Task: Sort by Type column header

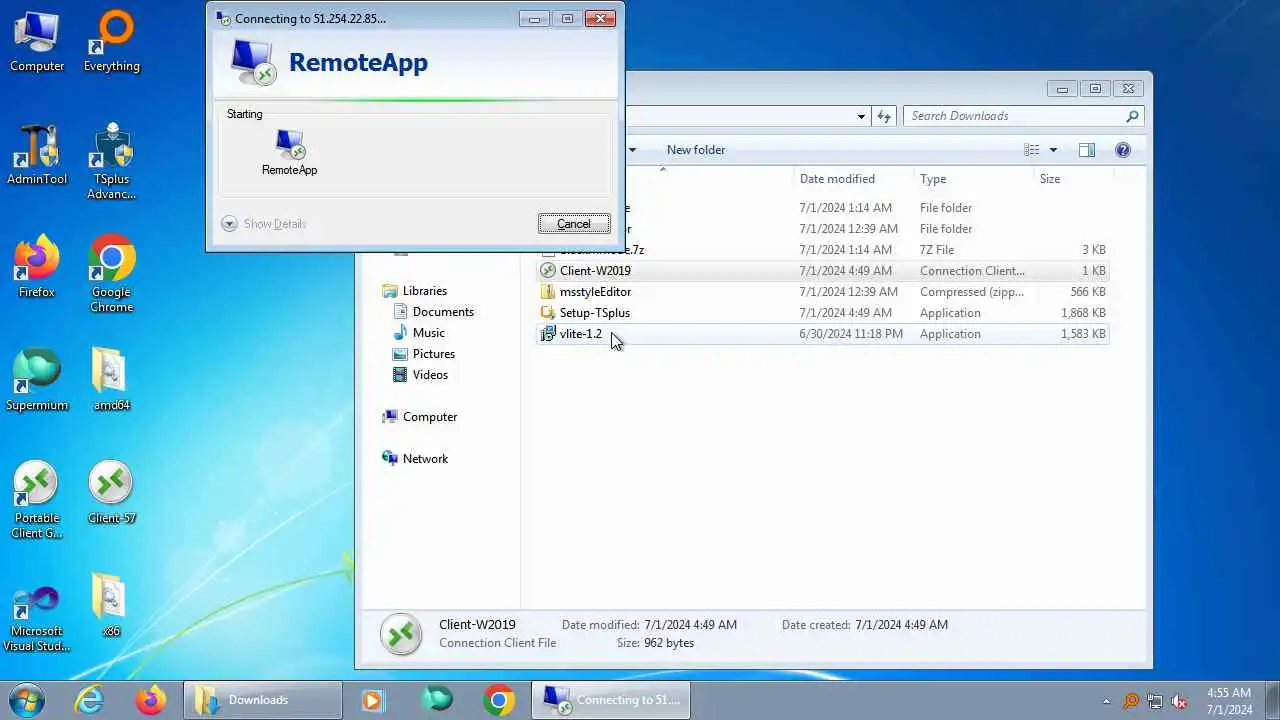Action: coord(974,179)
